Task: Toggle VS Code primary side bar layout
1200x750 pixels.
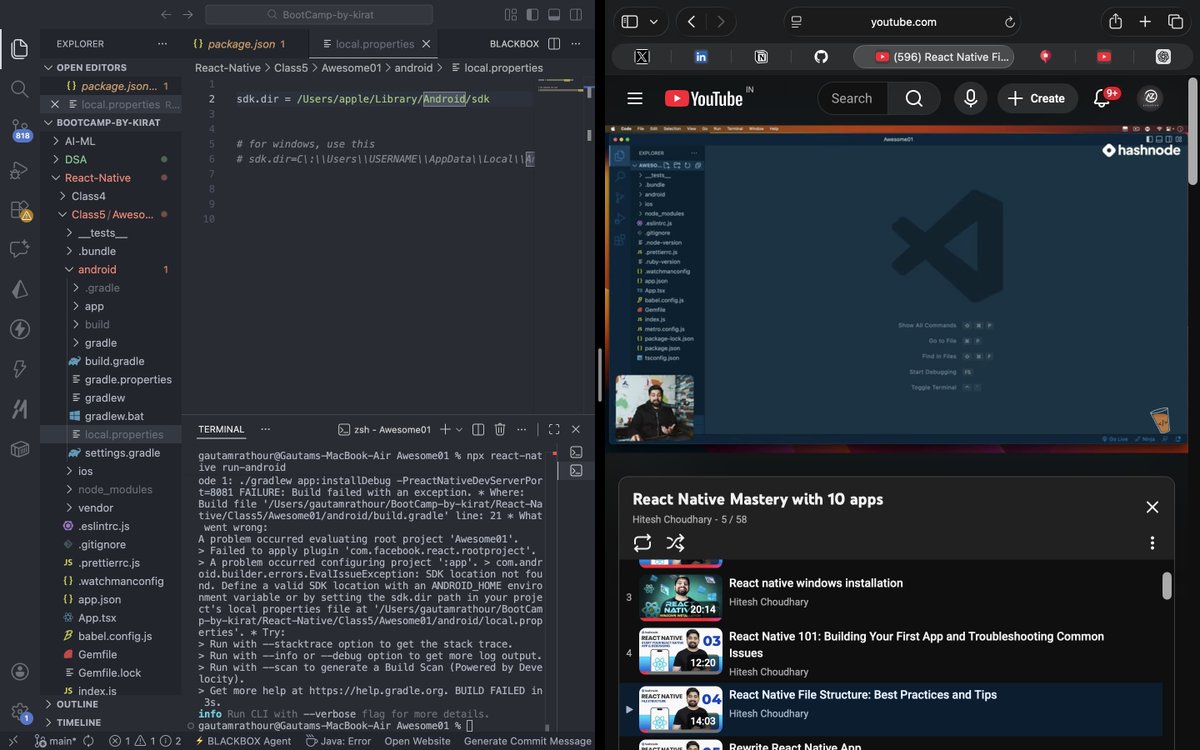Action: coord(533,15)
